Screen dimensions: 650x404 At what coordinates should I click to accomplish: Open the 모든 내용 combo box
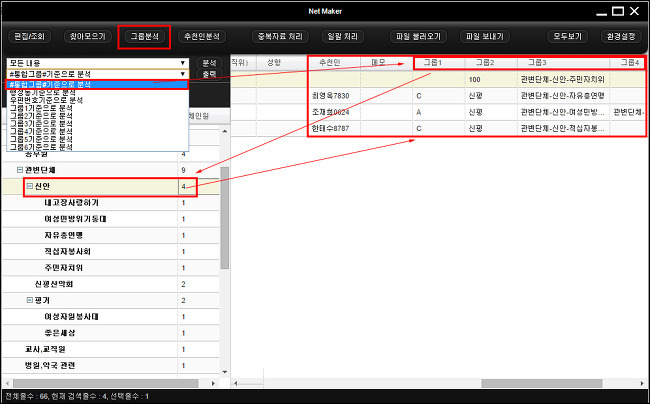(97, 63)
